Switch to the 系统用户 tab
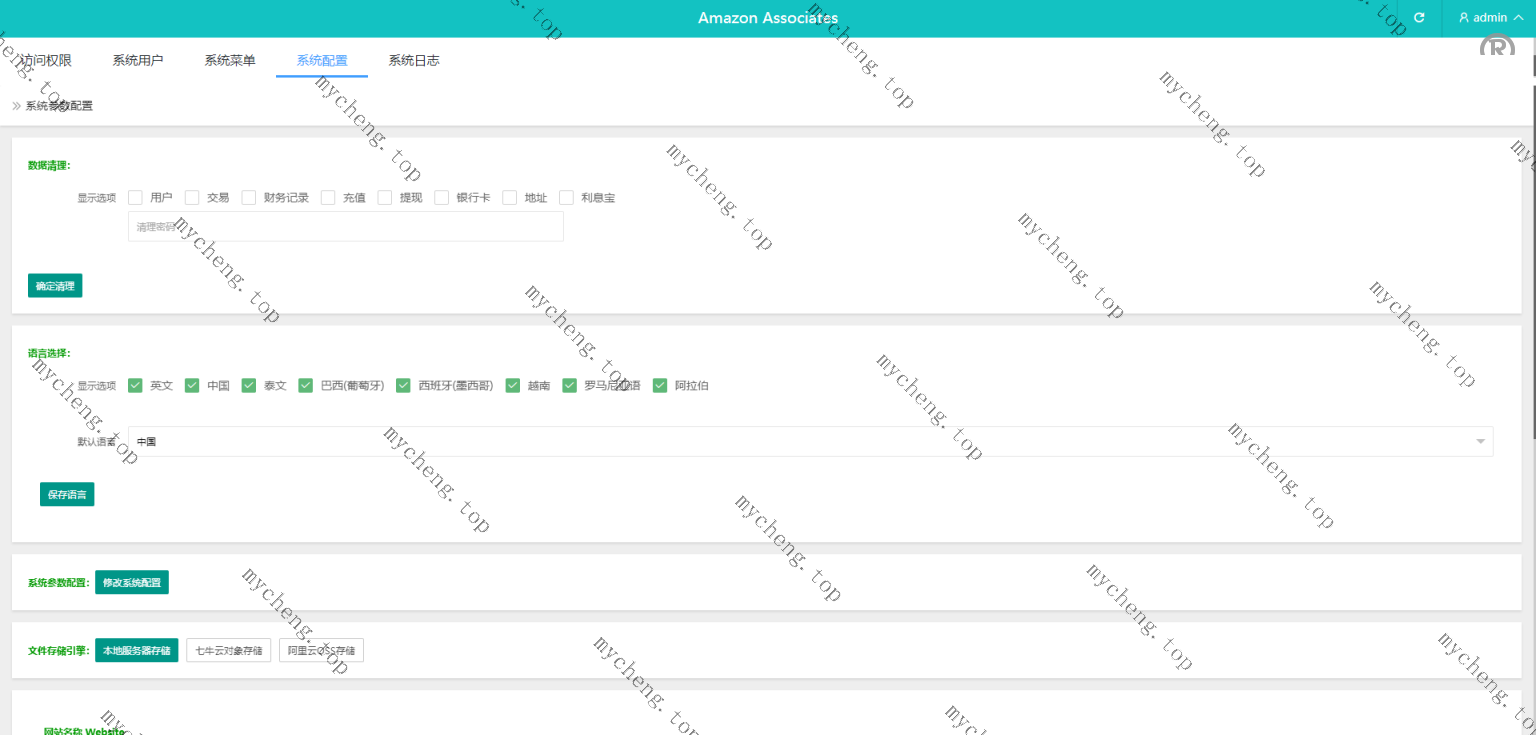 pyautogui.click(x=138, y=60)
